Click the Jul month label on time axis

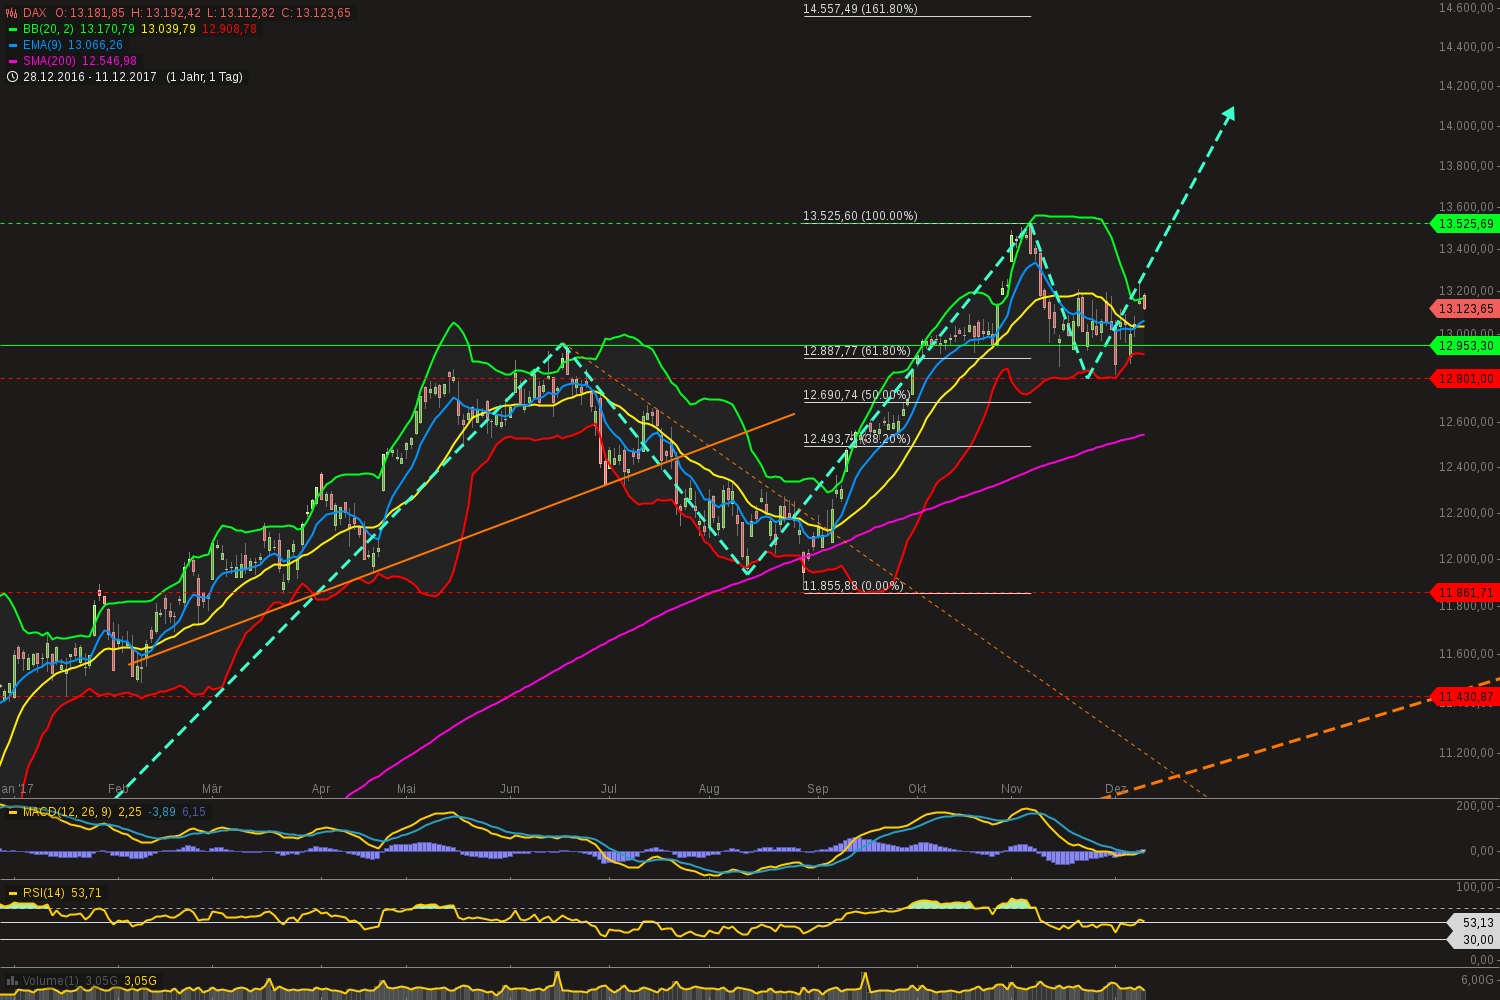coord(609,789)
